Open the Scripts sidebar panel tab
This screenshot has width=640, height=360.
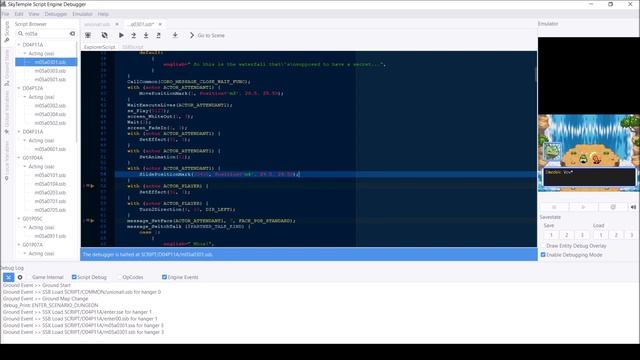coord(7,32)
